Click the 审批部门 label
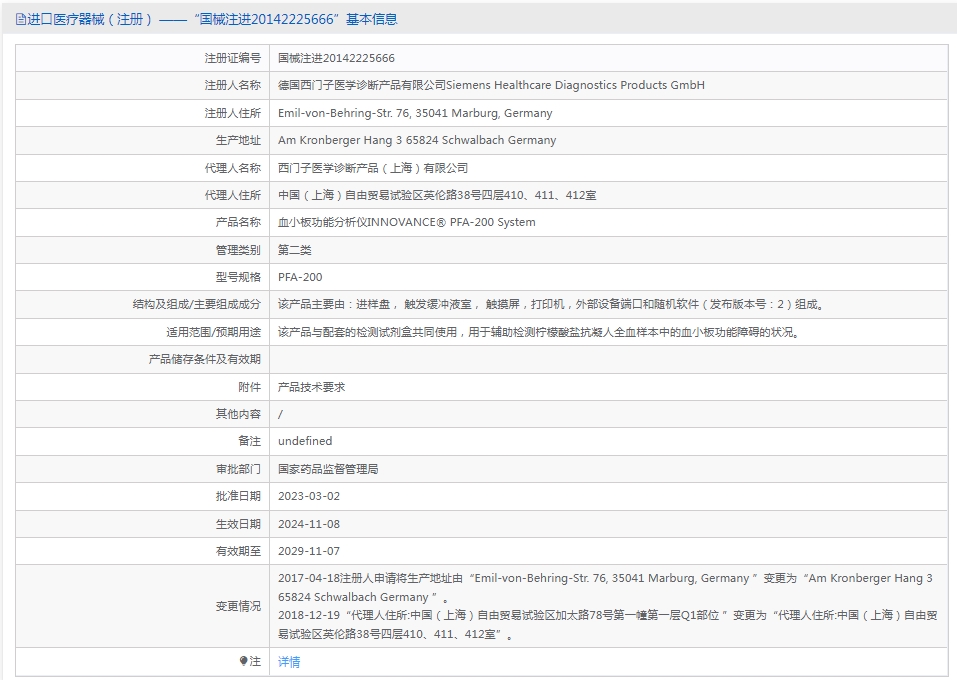The height and width of the screenshot is (680, 957). tap(238, 469)
